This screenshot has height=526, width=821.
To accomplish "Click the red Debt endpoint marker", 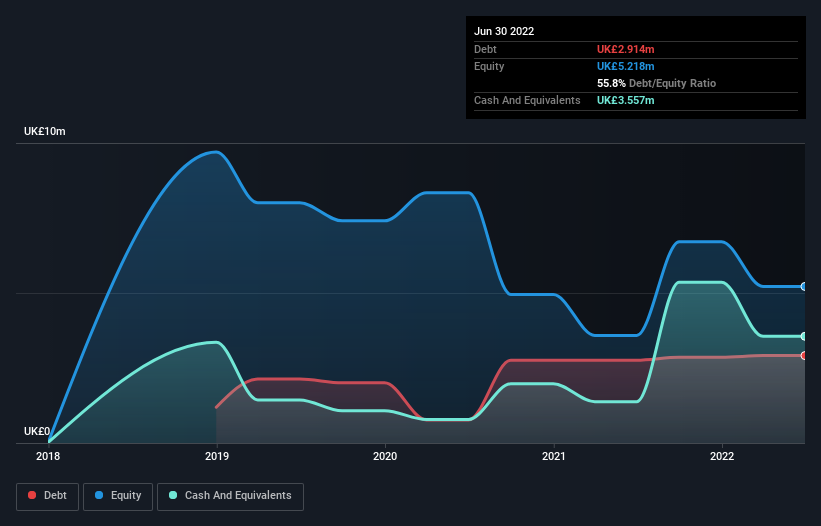I will [x=804, y=355].
